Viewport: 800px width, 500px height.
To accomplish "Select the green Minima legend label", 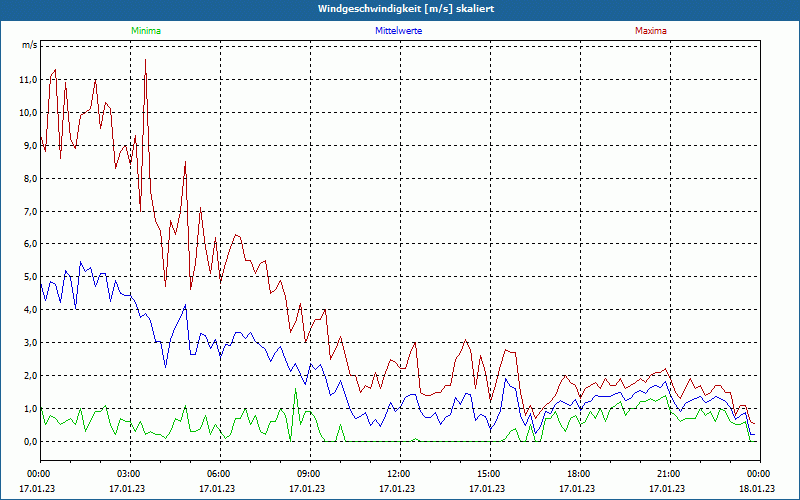I will point(145,31).
